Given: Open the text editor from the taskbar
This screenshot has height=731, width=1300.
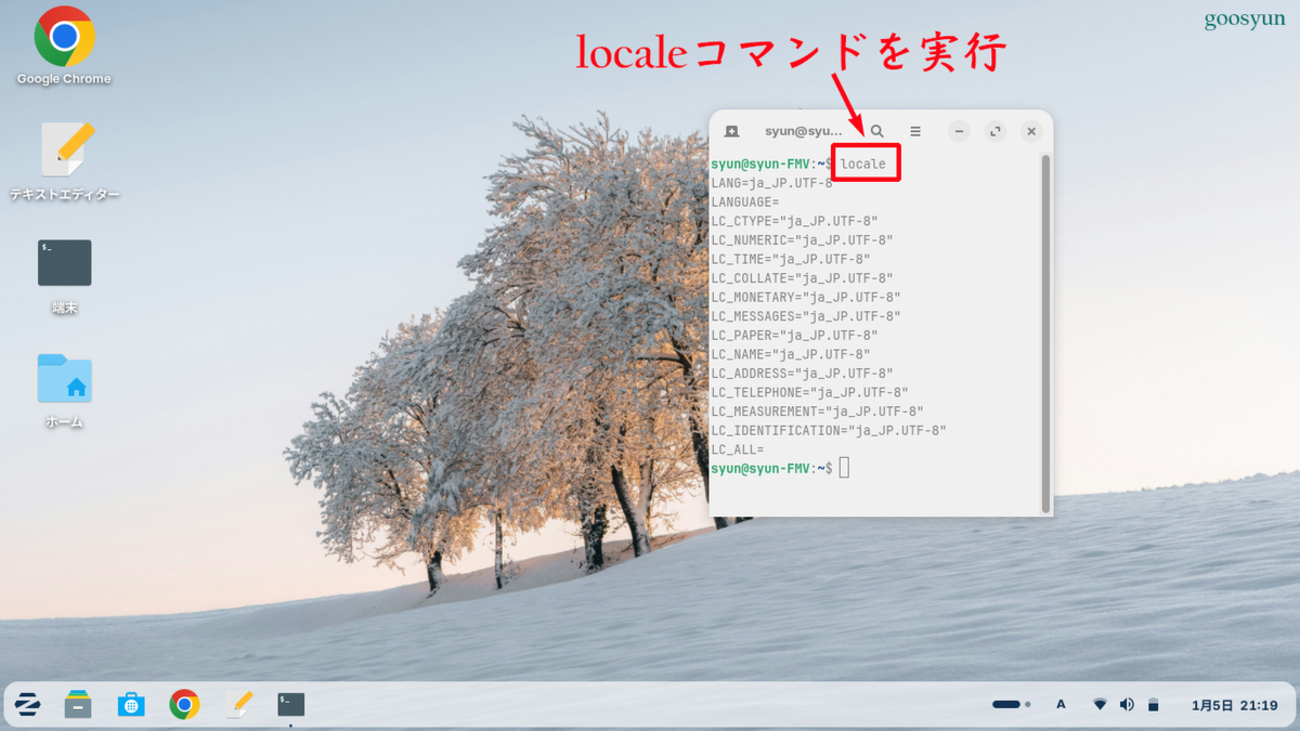Looking at the screenshot, I should 238,704.
